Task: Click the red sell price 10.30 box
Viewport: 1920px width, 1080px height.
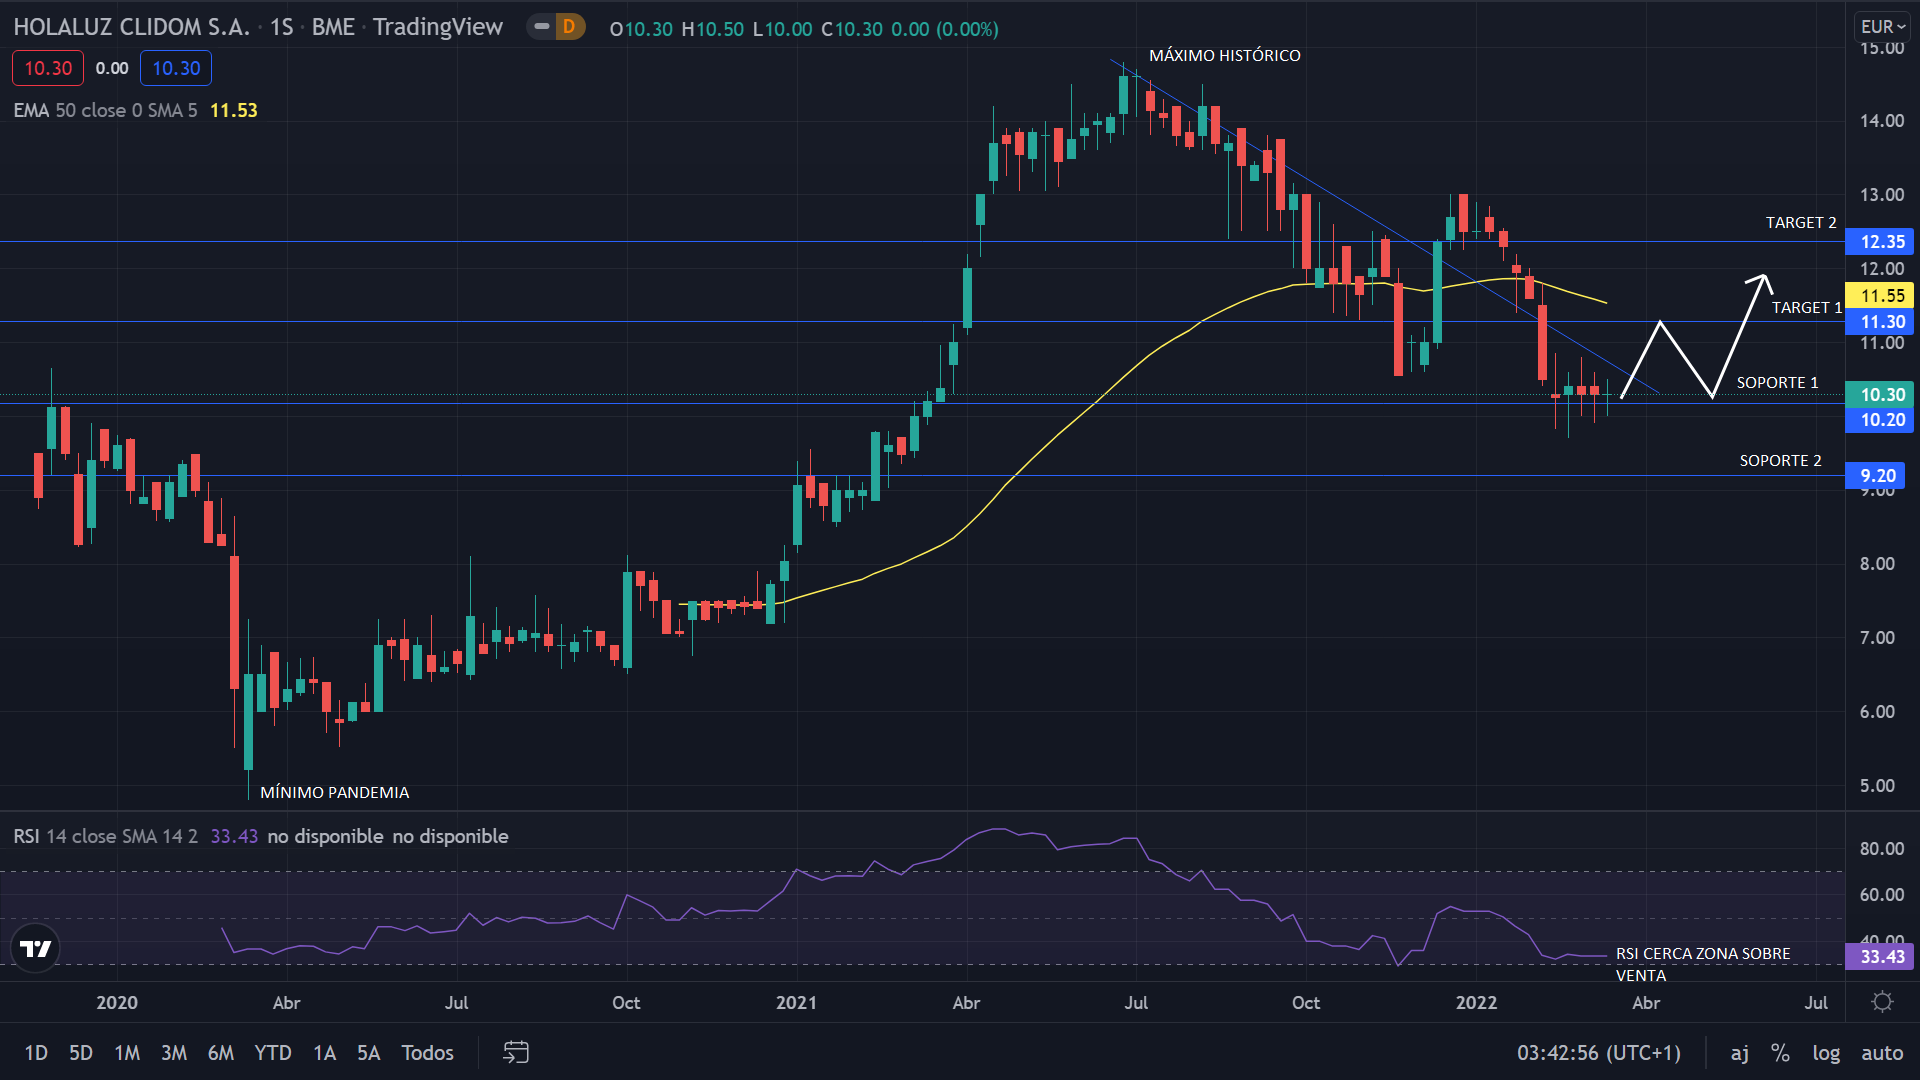Action: point(48,68)
